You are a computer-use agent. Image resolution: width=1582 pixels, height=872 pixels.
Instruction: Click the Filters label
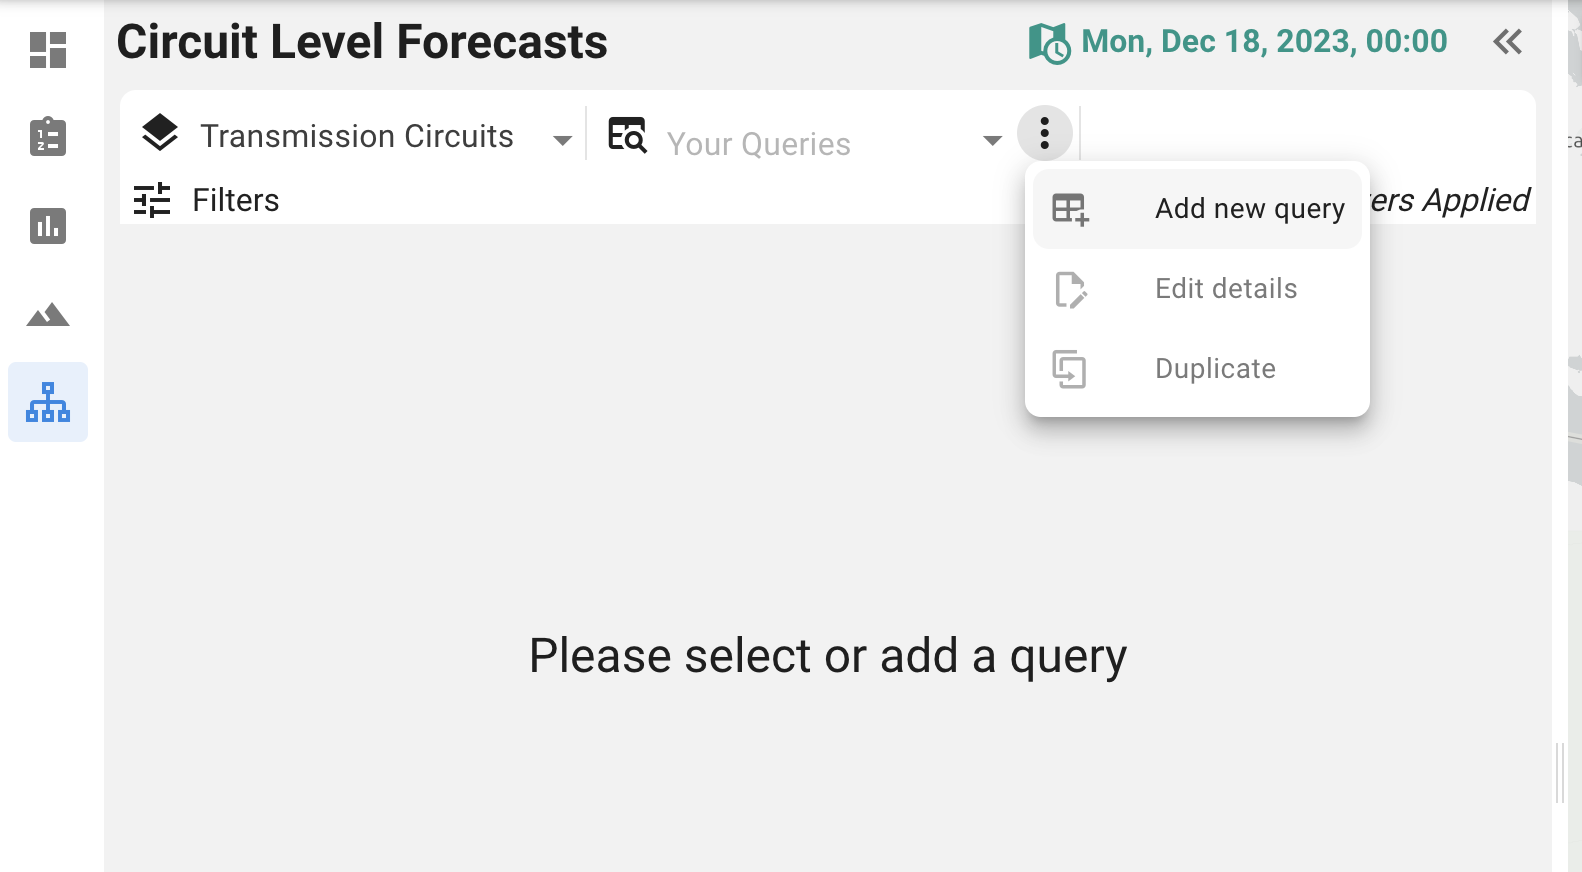click(x=236, y=200)
